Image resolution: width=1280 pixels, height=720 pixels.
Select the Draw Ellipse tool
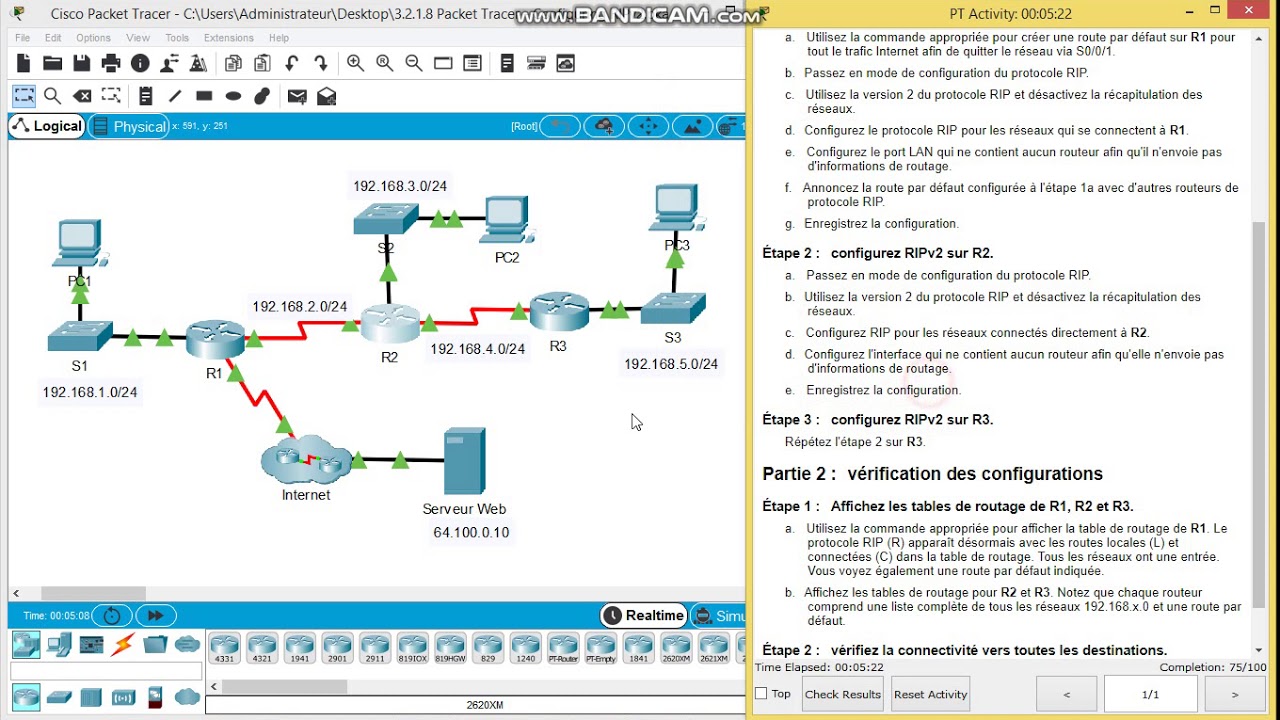click(233, 96)
